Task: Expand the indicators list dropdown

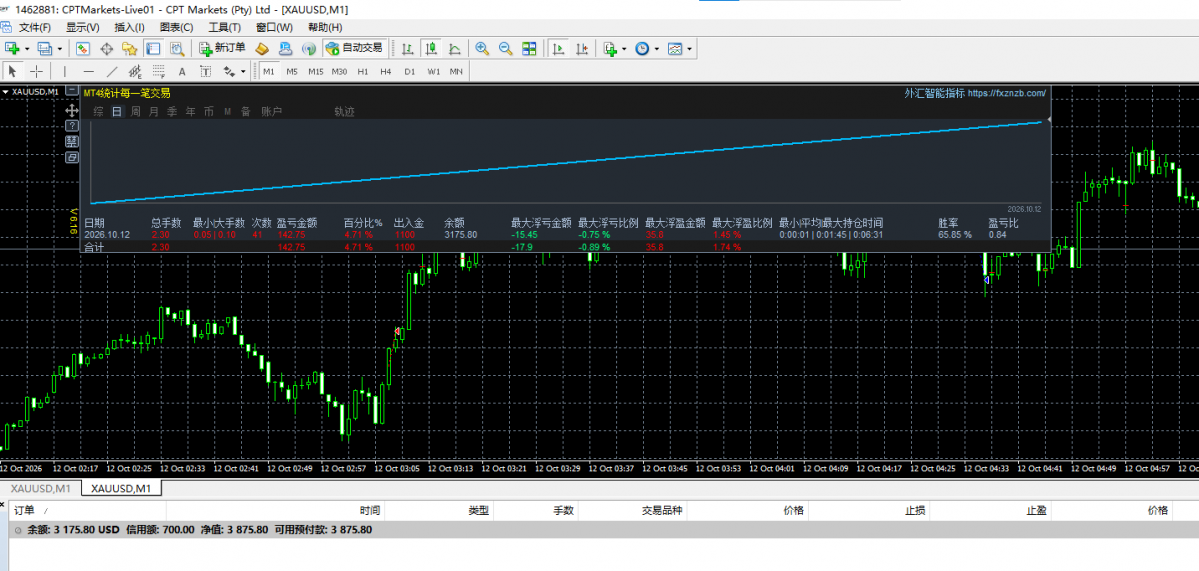Action: 624,48
